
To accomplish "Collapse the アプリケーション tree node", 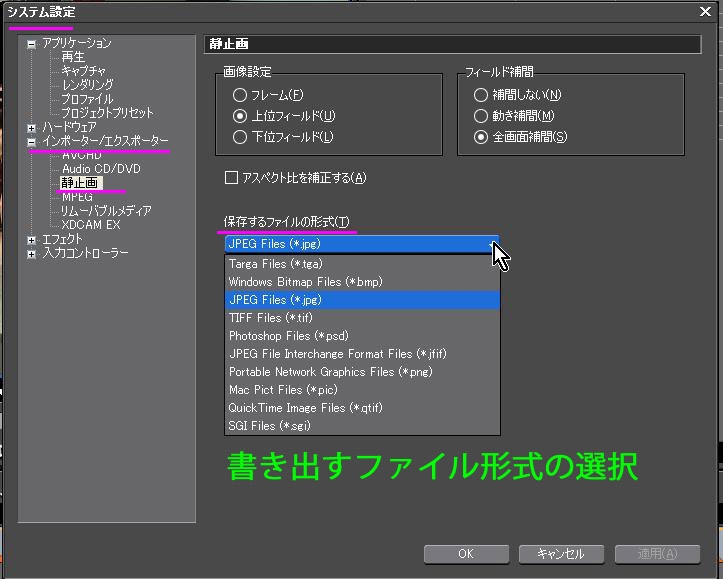I will 32,44.
